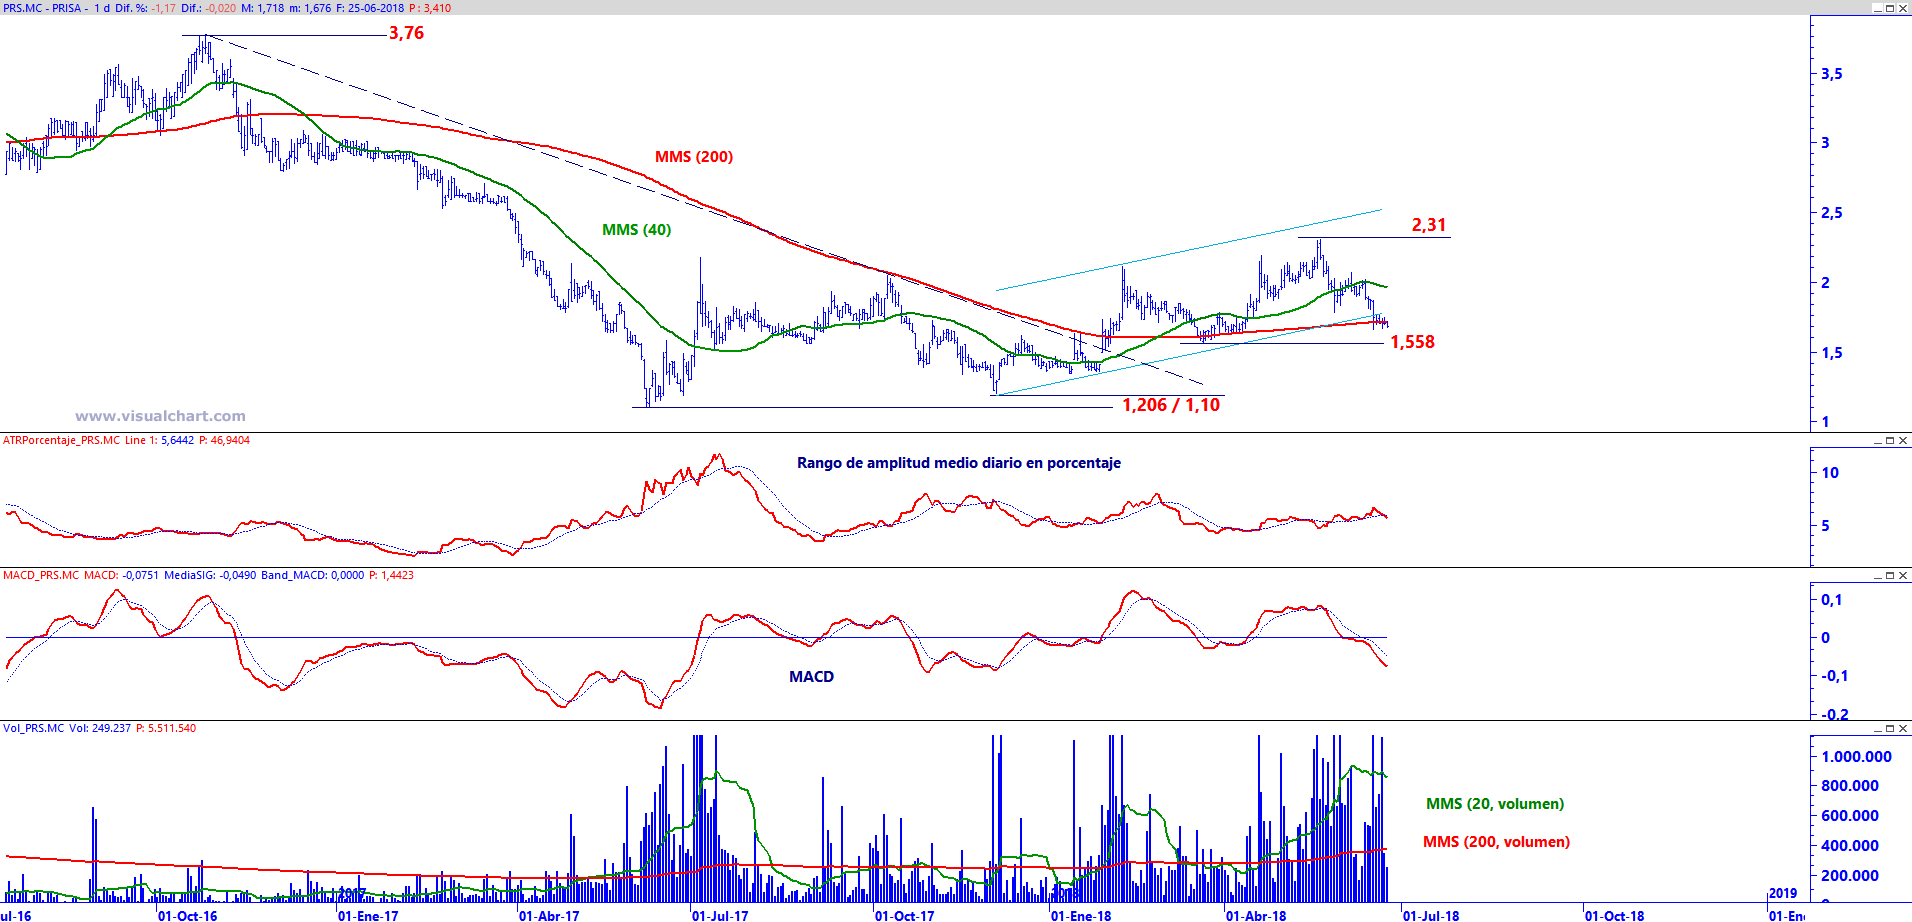Screen dimensions: 1912x922
Task: Click the 'P: 3,410' header value
Action: point(430,8)
